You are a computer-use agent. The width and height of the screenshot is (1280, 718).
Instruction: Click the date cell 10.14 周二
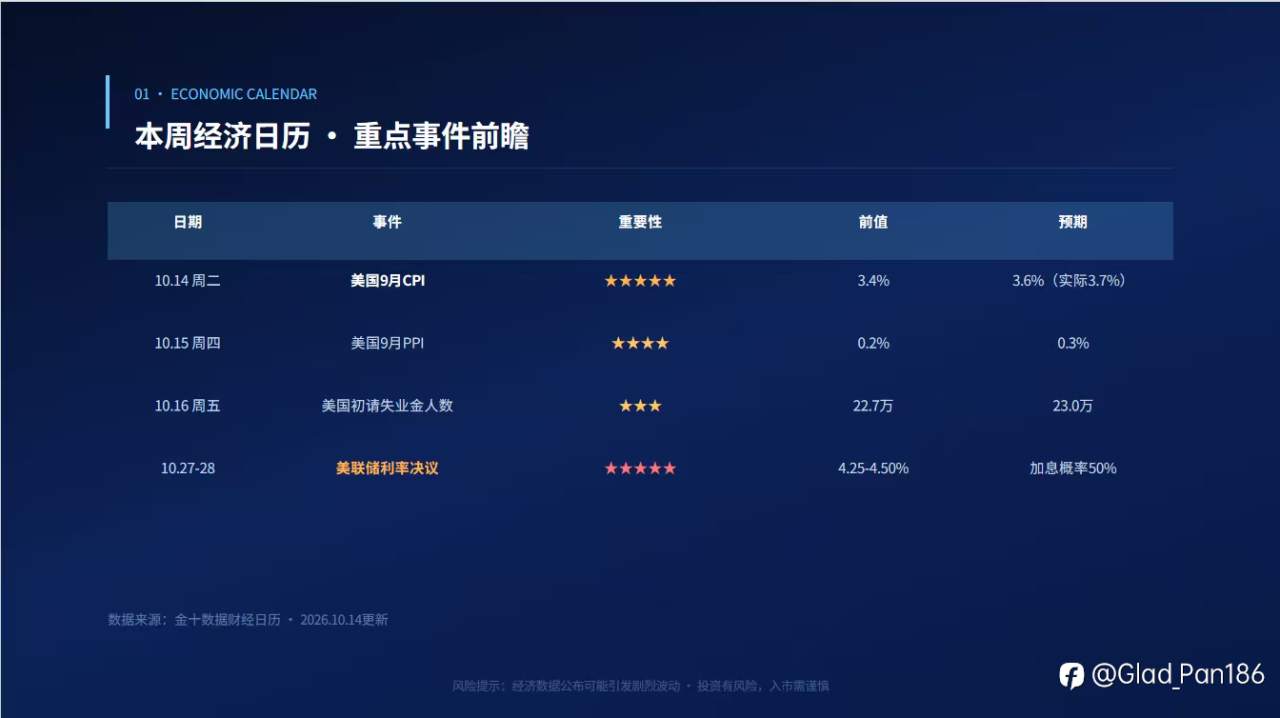[x=188, y=281]
